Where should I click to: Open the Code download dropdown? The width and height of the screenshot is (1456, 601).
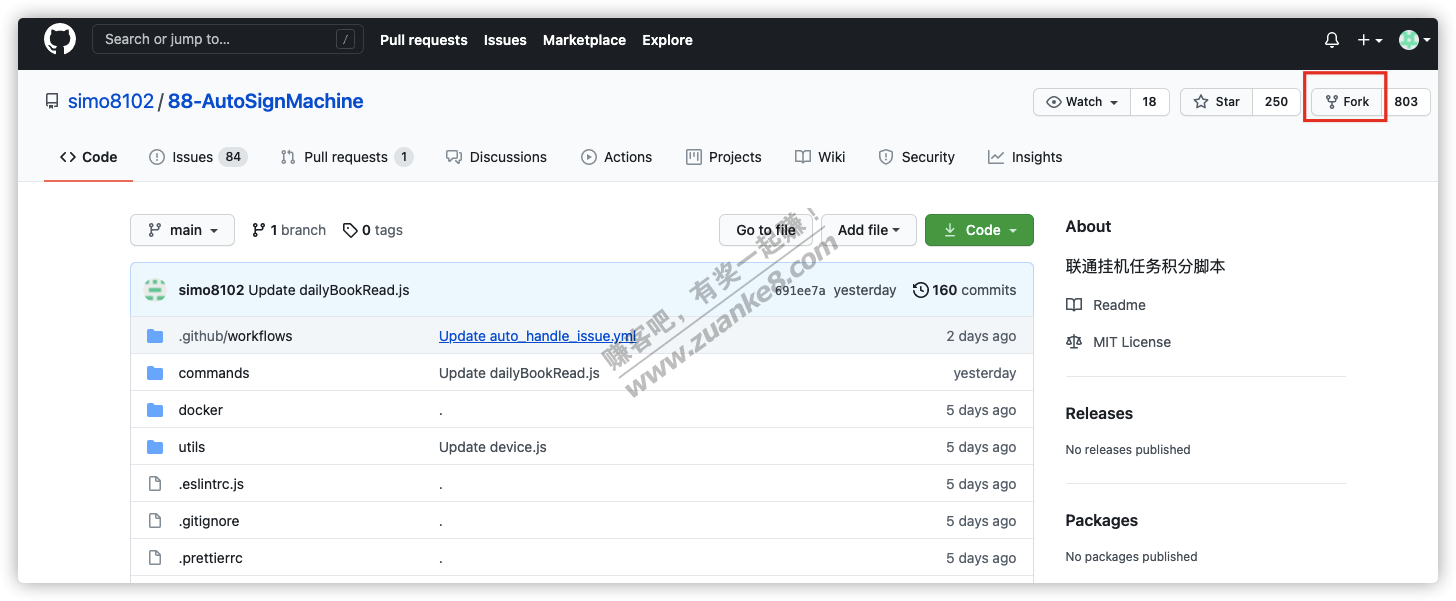pos(979,230)
